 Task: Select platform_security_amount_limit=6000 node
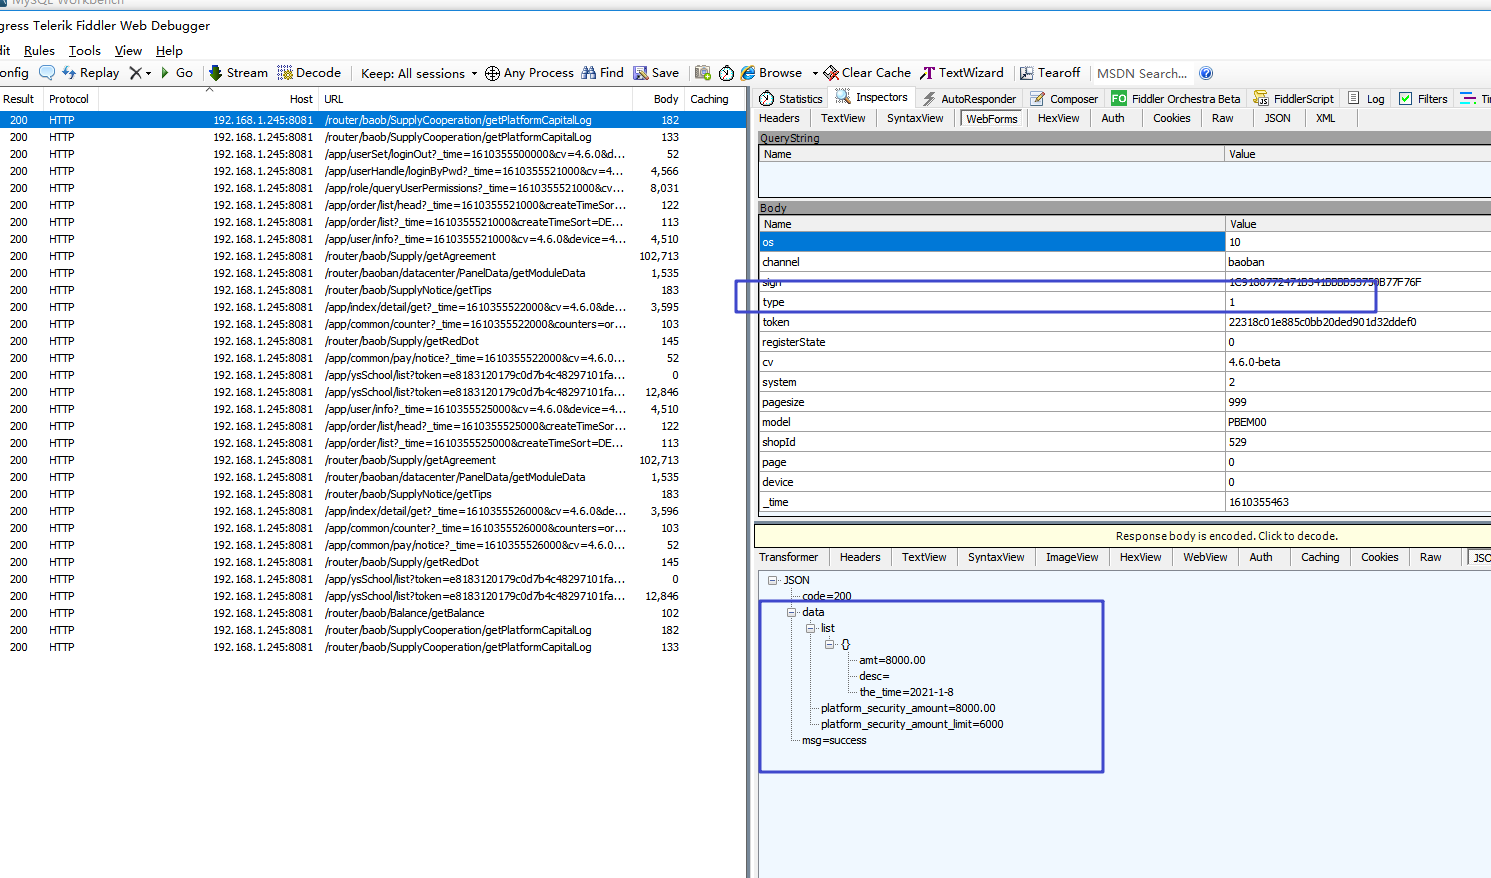[912, 724]
